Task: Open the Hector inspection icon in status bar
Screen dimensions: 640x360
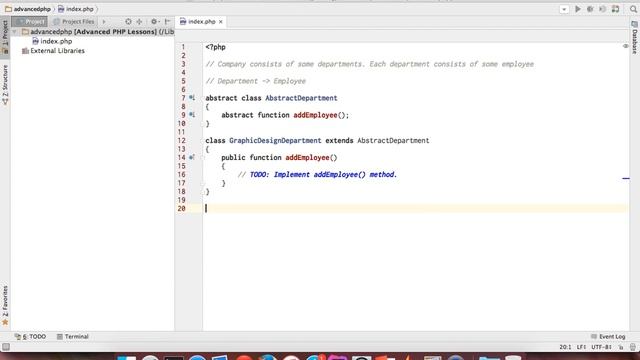Action: click(x=633, y=347)
